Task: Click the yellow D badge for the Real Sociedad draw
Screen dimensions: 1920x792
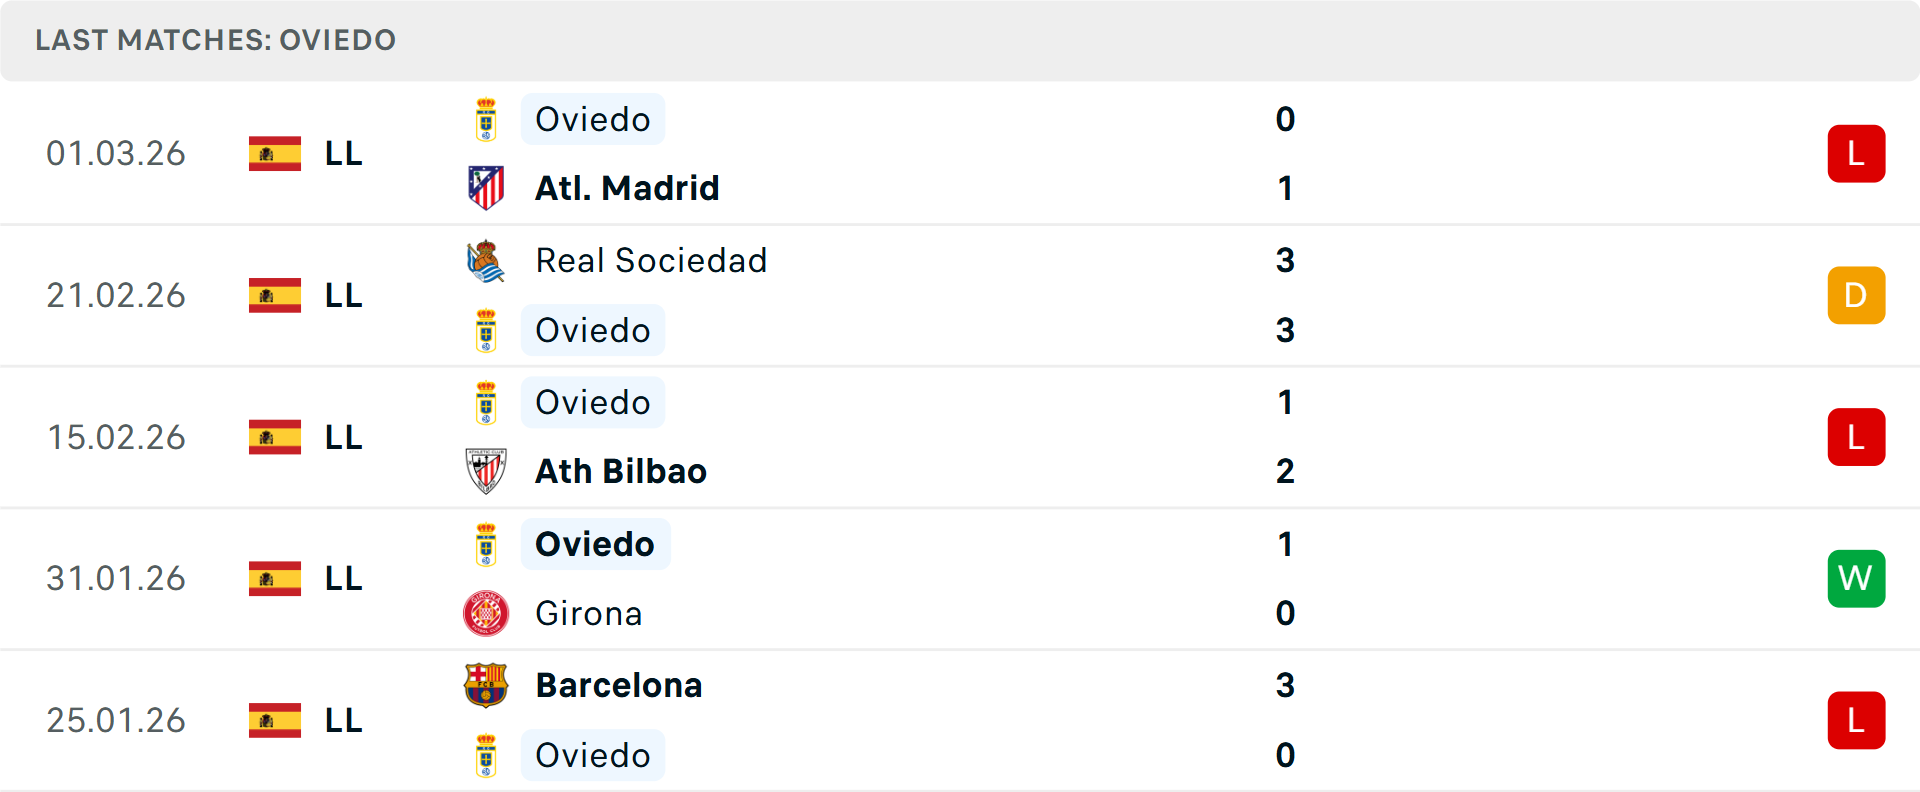Action: (1856, 295)
